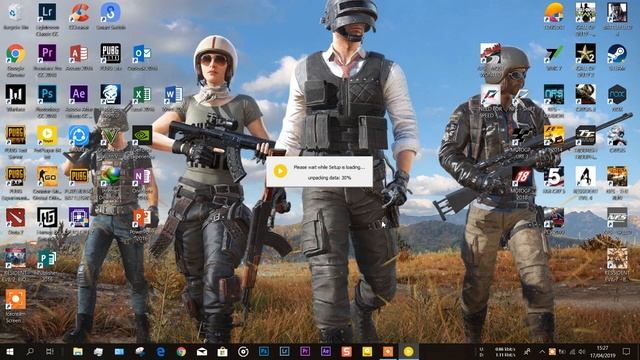Open Premiere Pro from the taskbar
640x360 pixels.
point(305,351)
